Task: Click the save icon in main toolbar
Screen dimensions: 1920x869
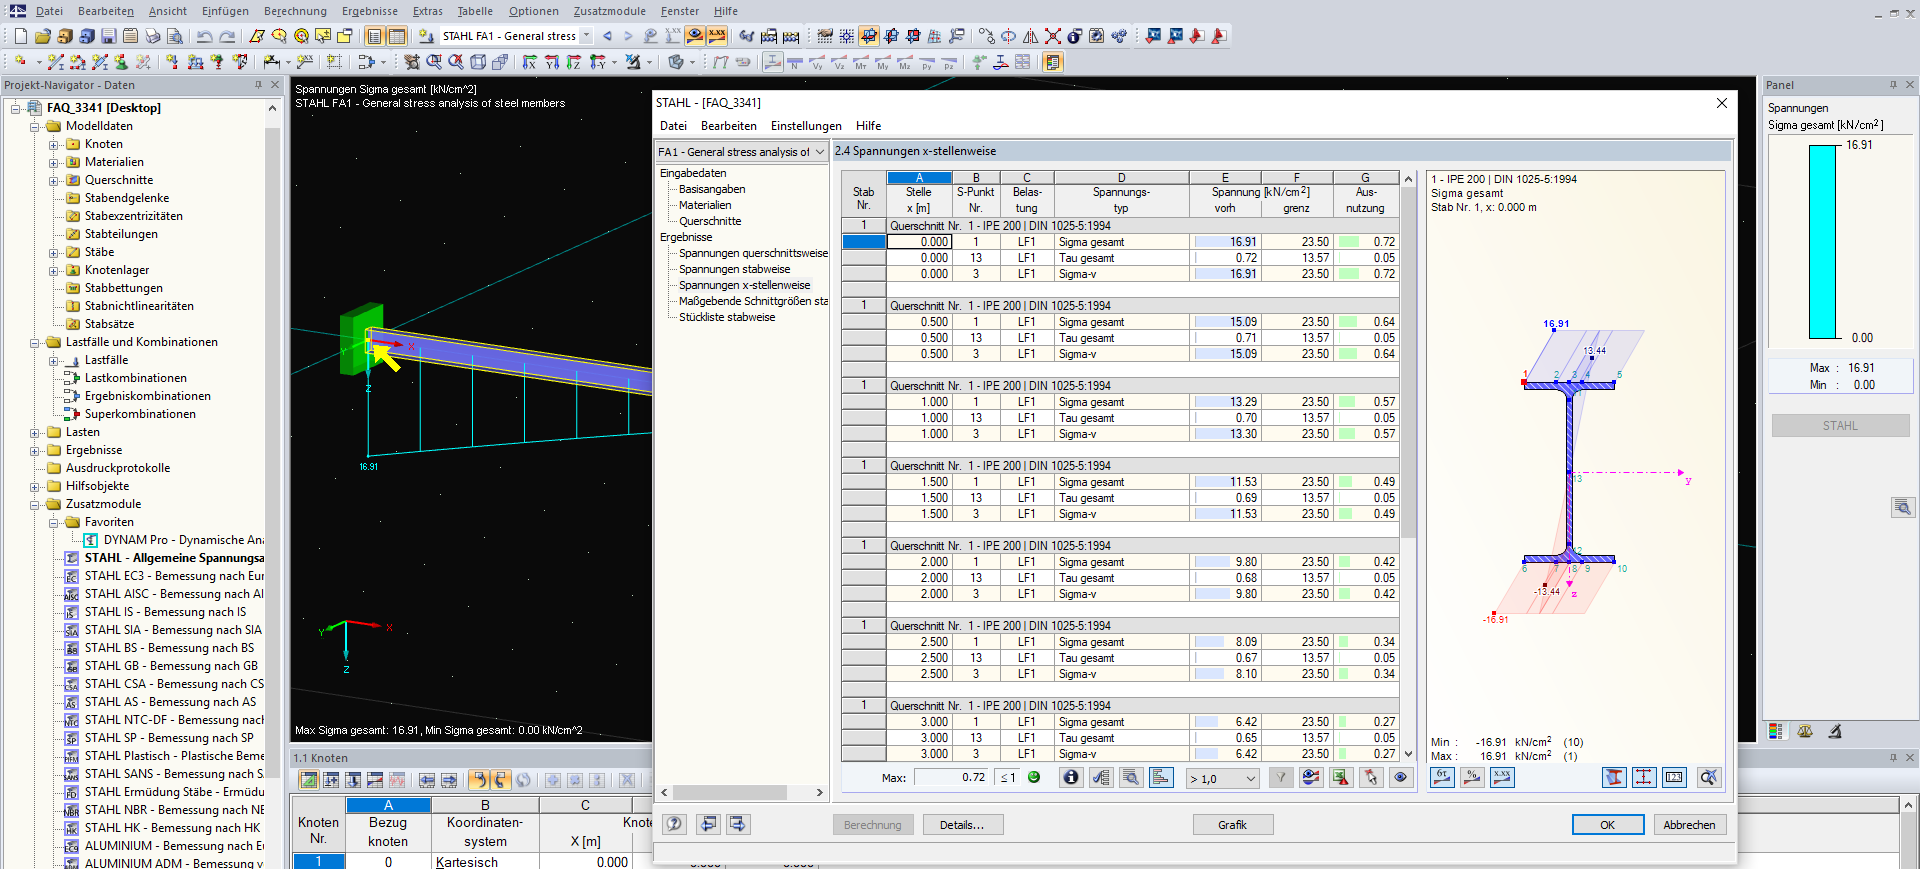Action: pyautogui.click(x=108, y=36)
